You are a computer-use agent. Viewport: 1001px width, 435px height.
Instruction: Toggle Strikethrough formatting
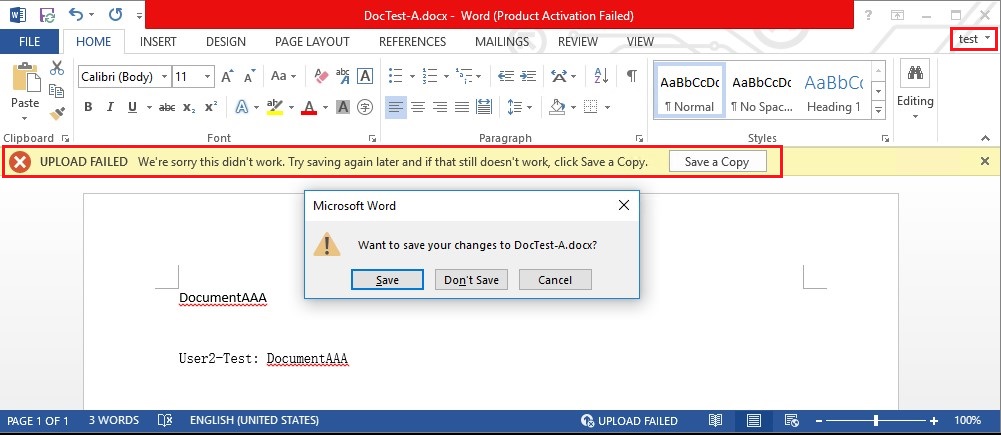167,107
